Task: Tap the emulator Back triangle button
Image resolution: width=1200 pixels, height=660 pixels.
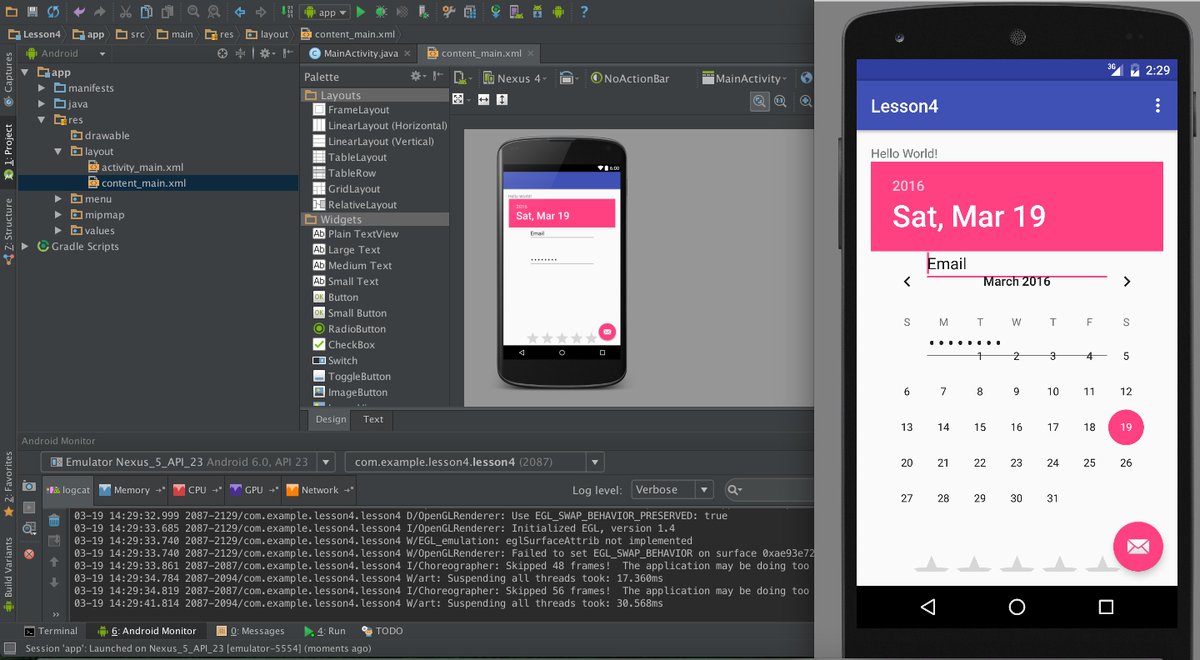Action: click(927, 607)
